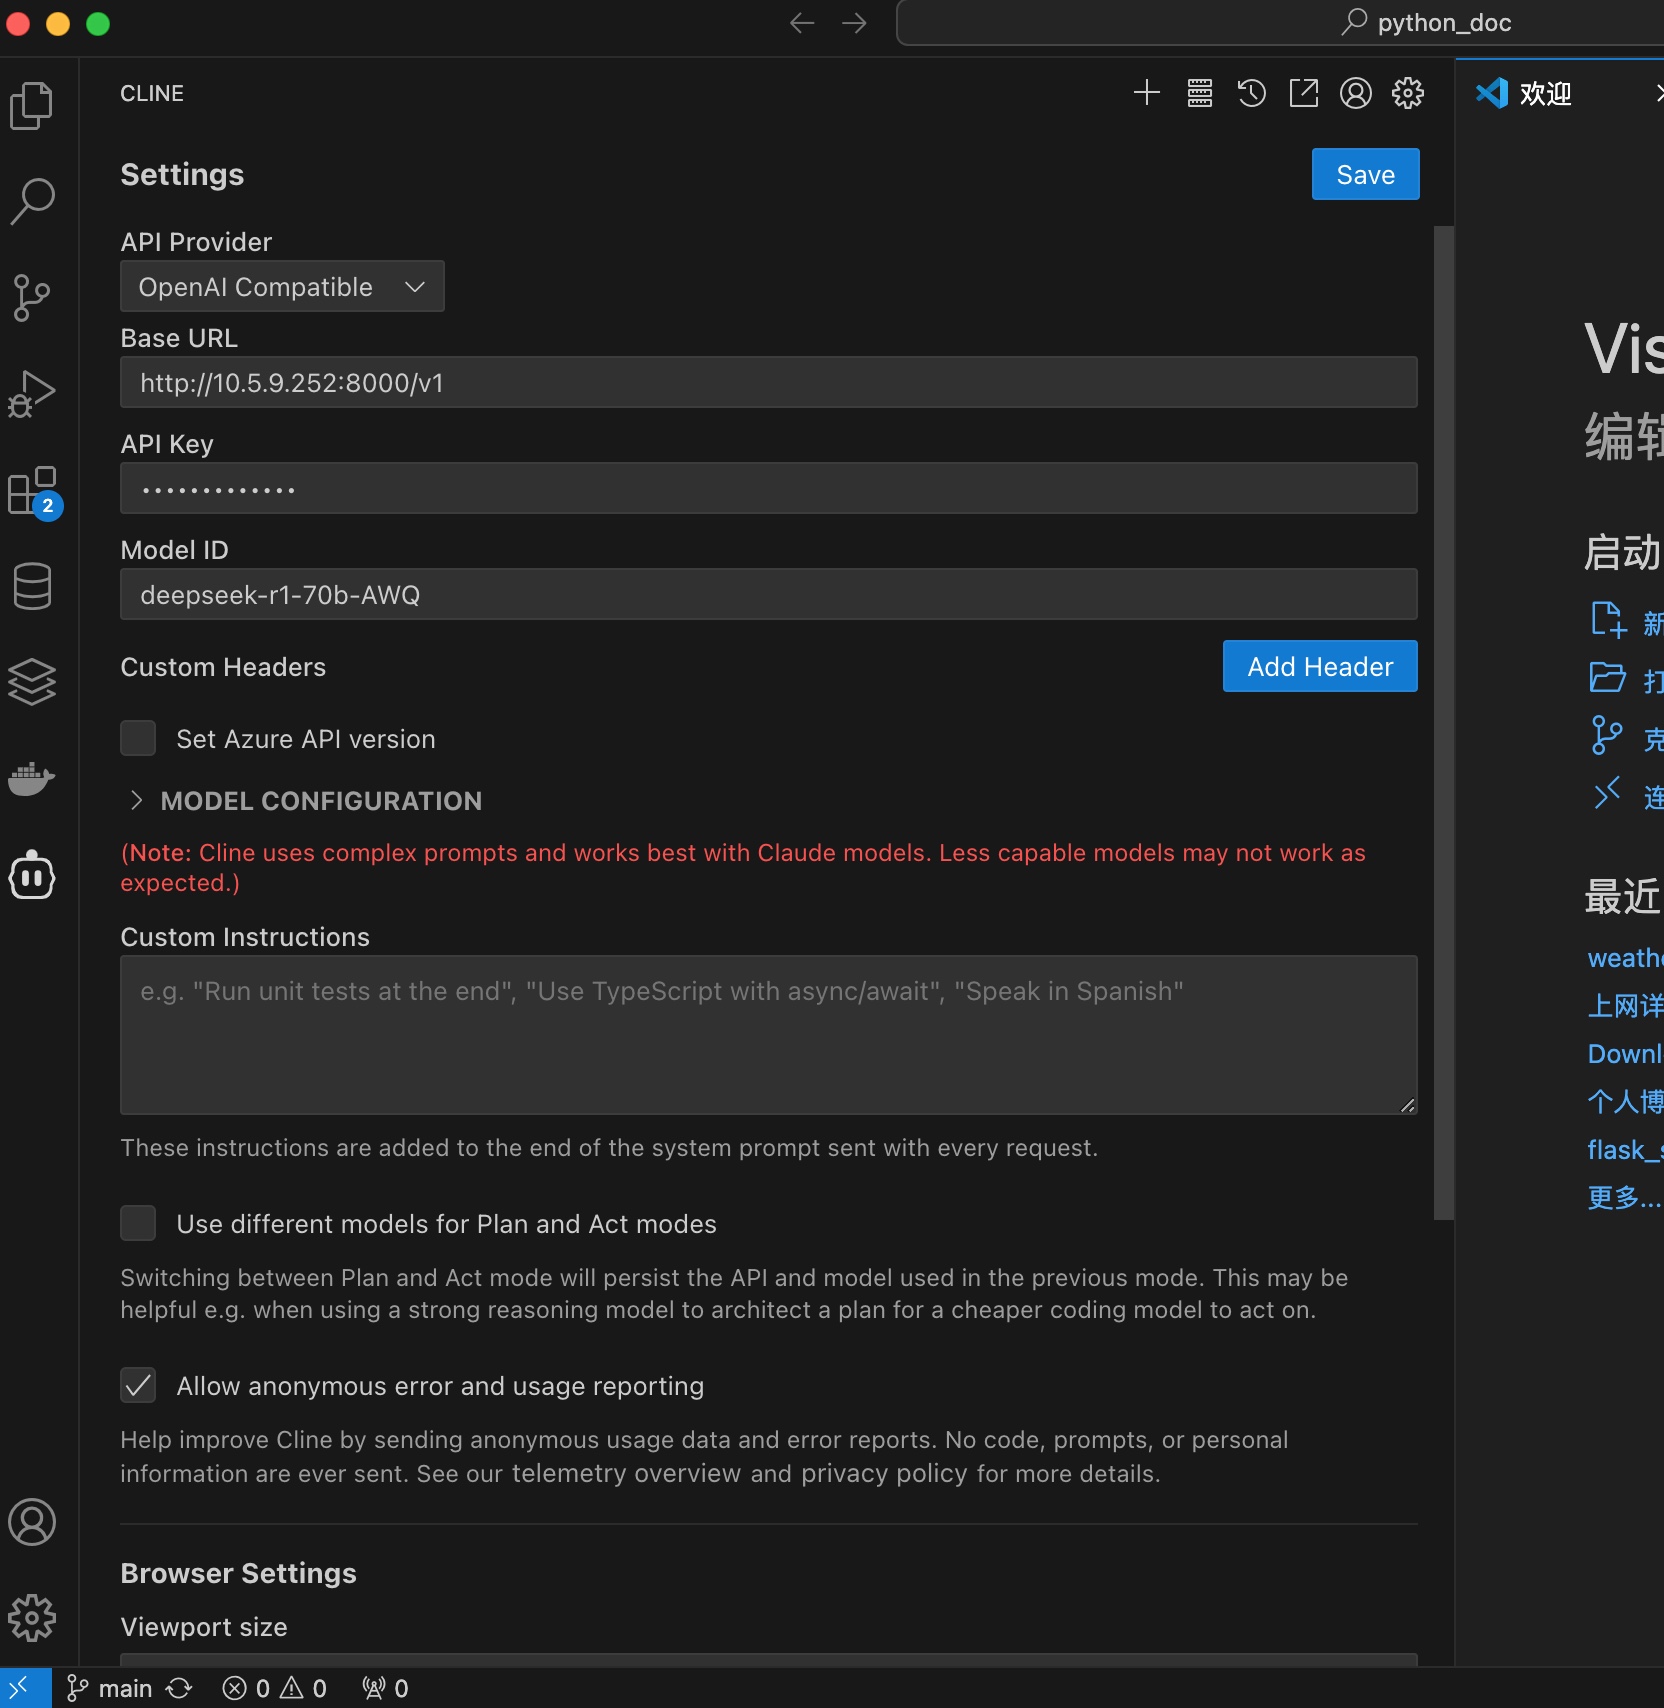Click the python_doc command center search

click(1280, 23)
